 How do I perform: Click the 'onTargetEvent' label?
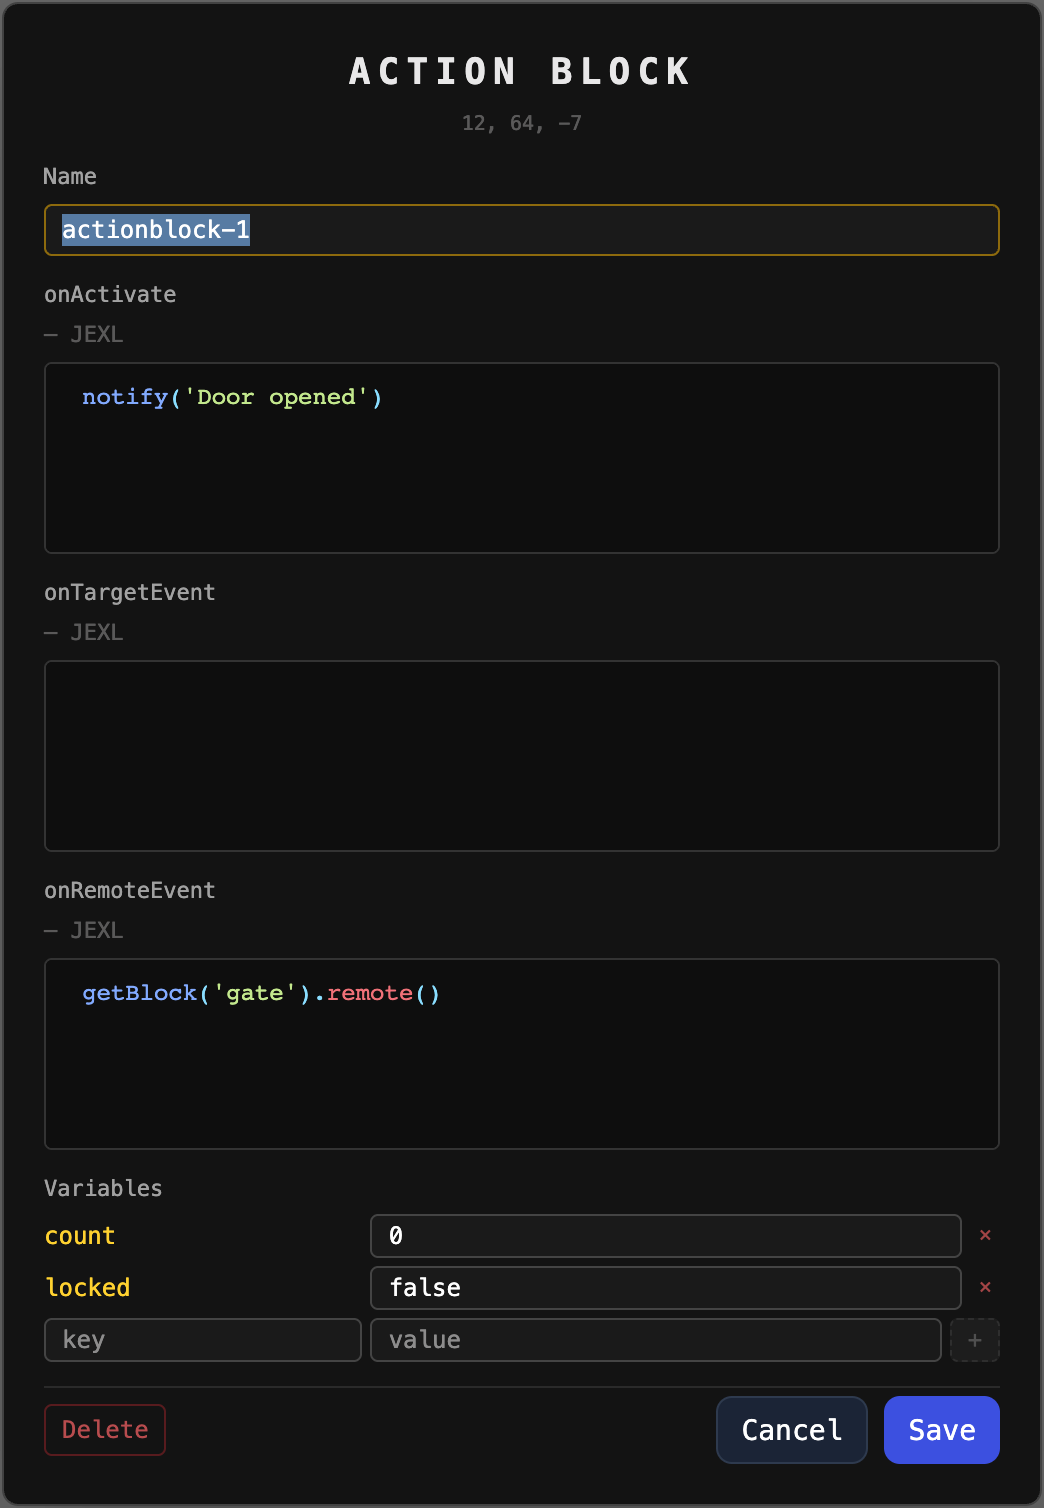(130, 592)
